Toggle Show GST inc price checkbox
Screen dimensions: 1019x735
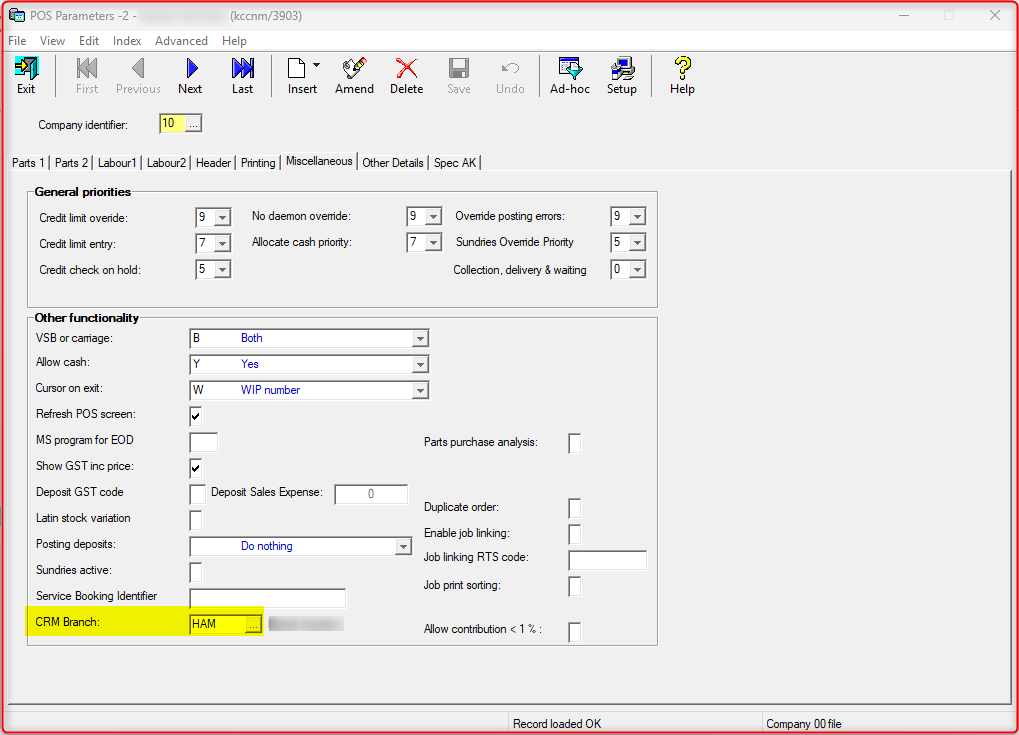click(x=196, y=468)
